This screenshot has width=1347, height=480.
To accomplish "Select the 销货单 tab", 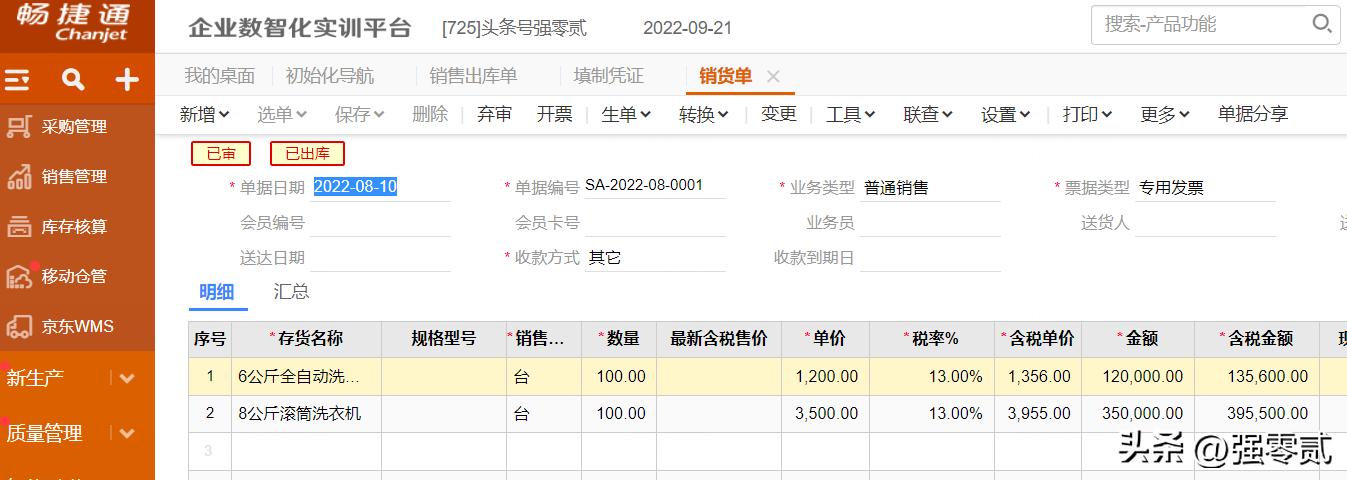I will pyautogui.click(x=725, y=76).
